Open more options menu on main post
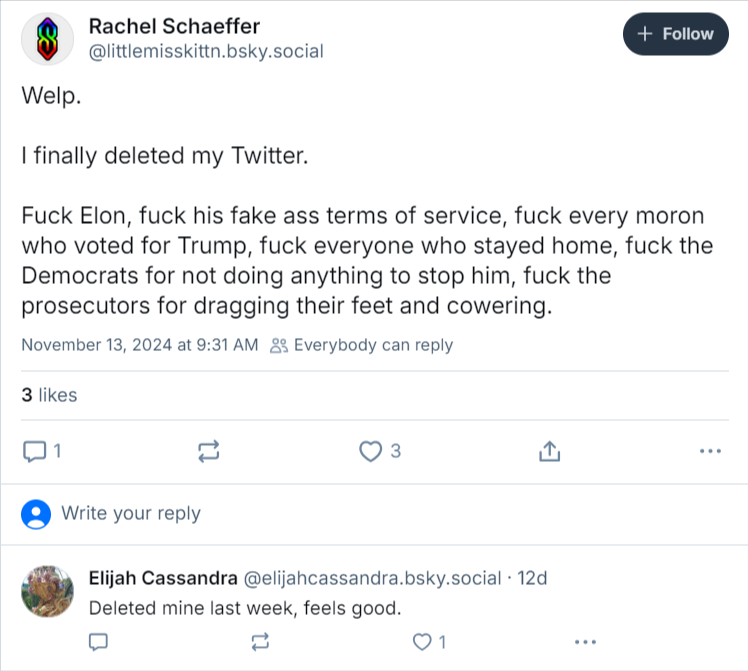Image resolution: width=748 pixels, height=671 pixels. coord(710,451)
